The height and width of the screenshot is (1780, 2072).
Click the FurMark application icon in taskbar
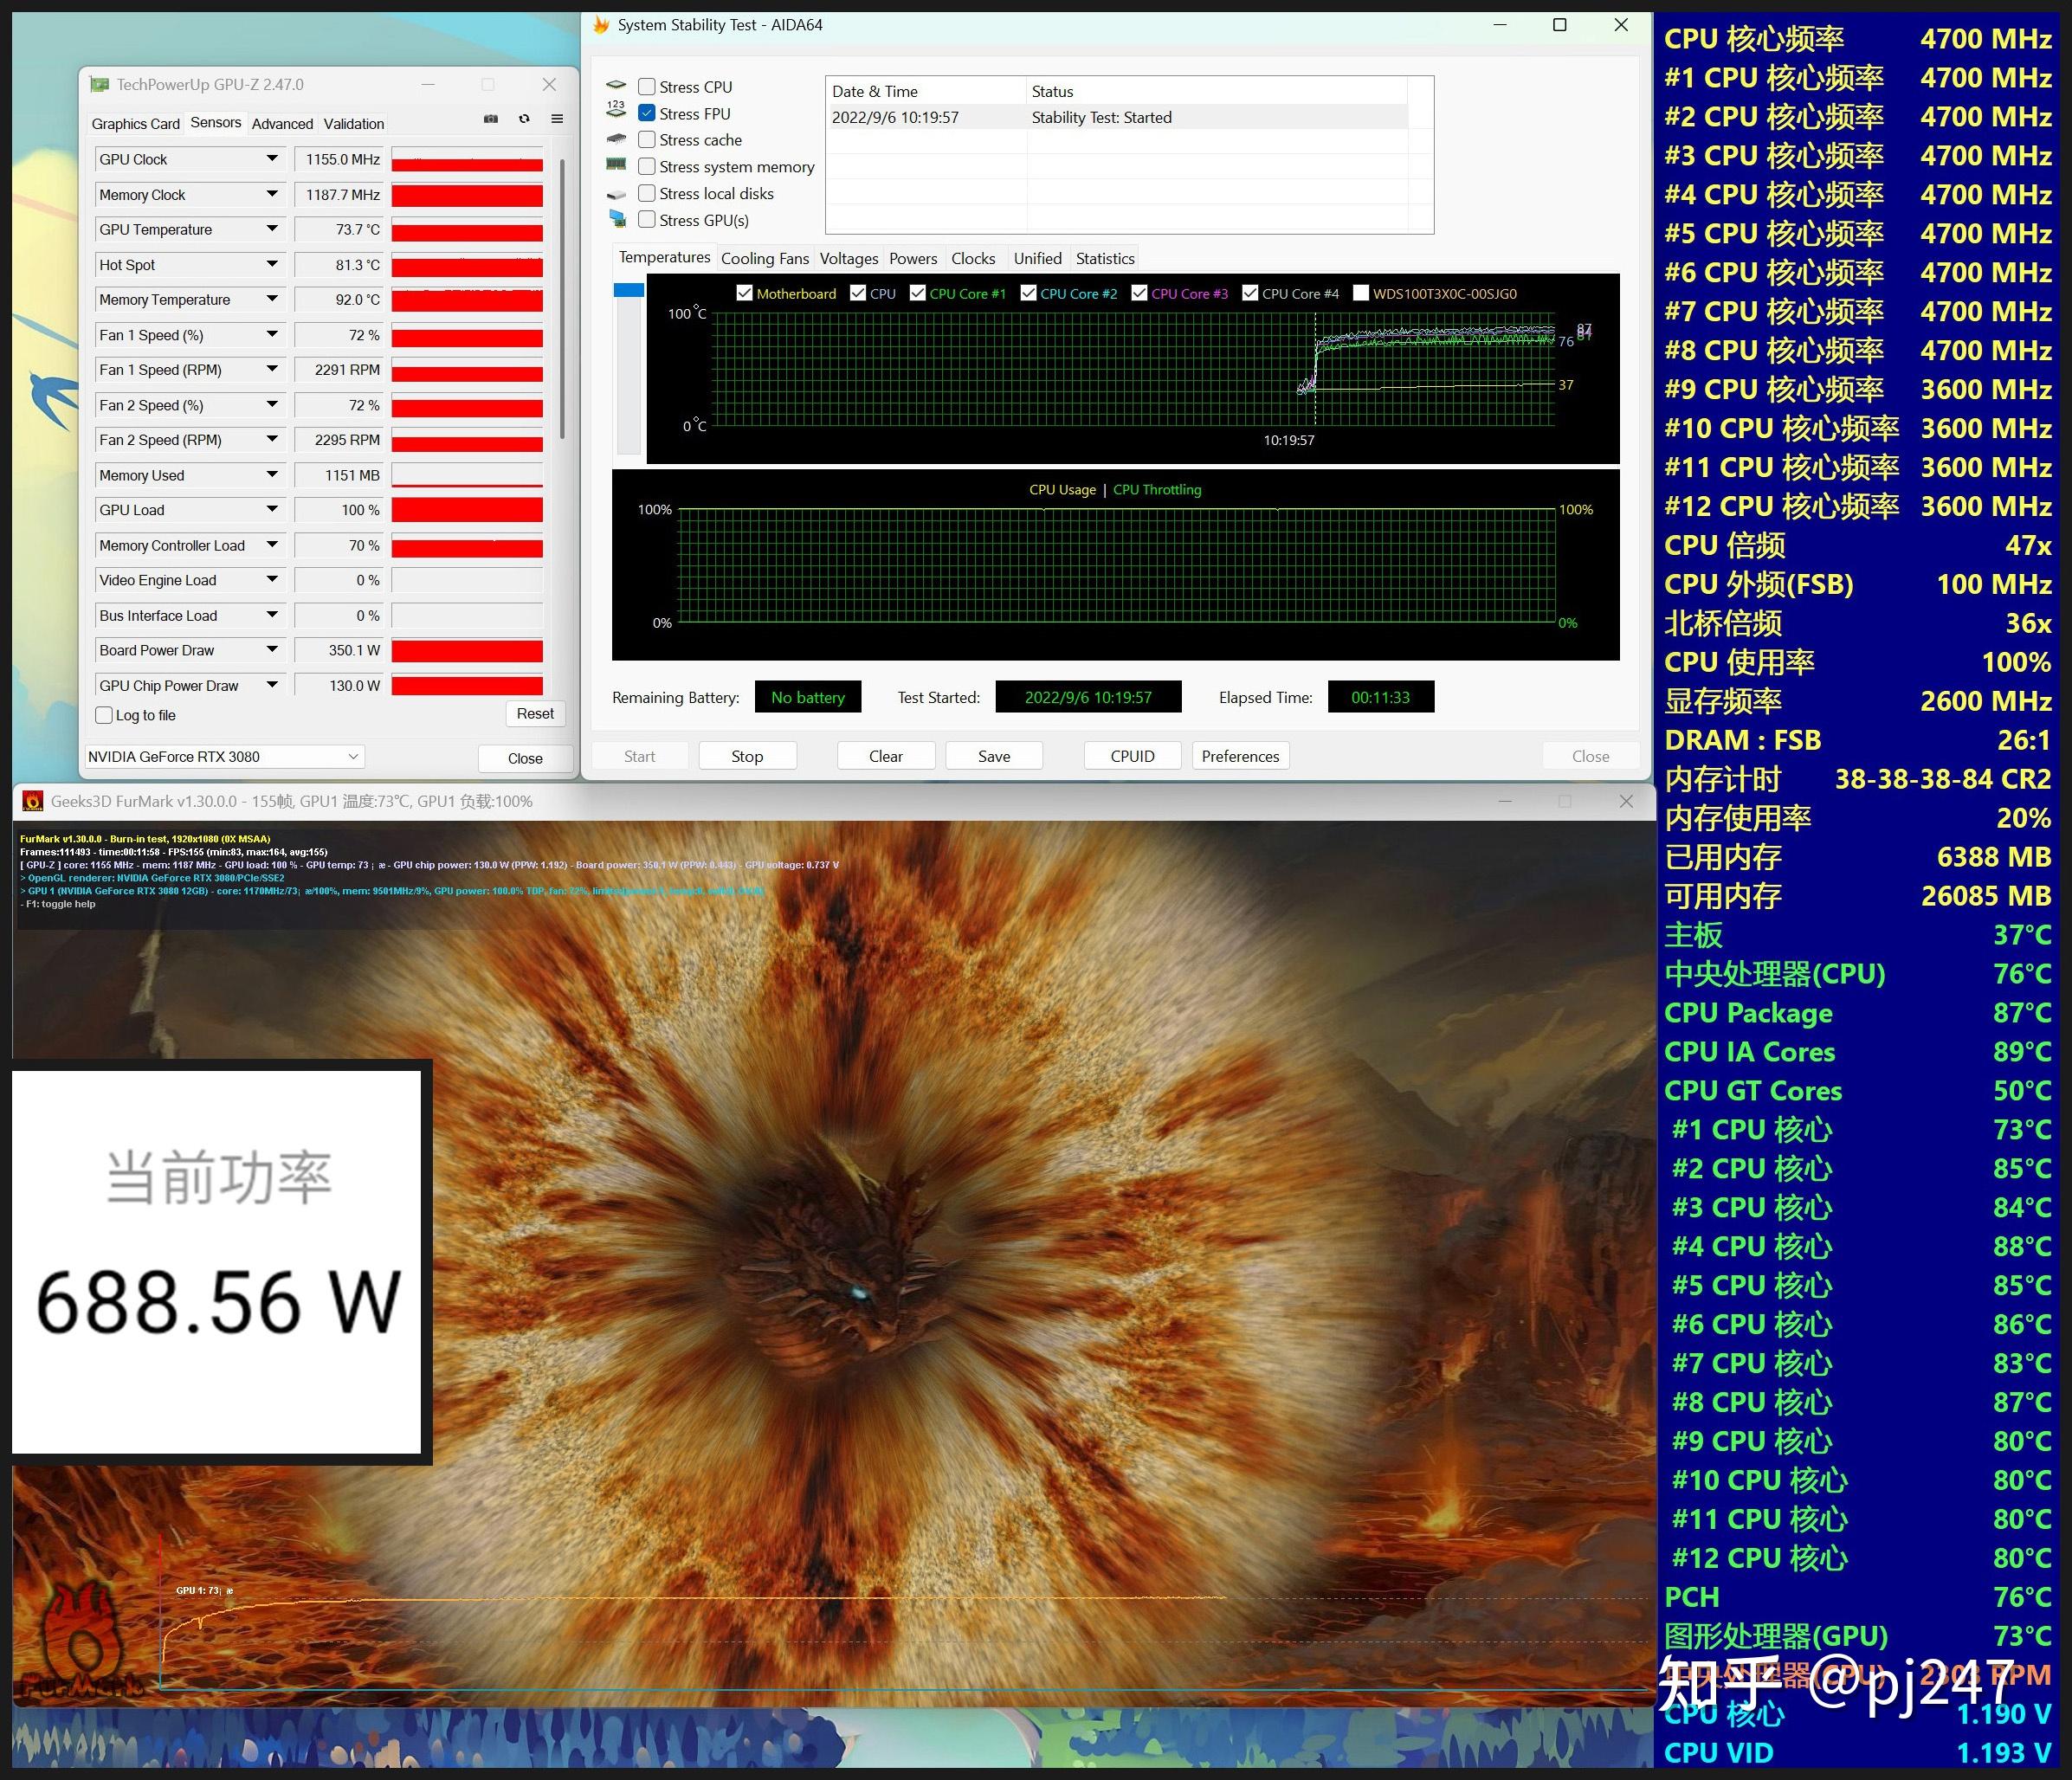[x=32, y=800]
